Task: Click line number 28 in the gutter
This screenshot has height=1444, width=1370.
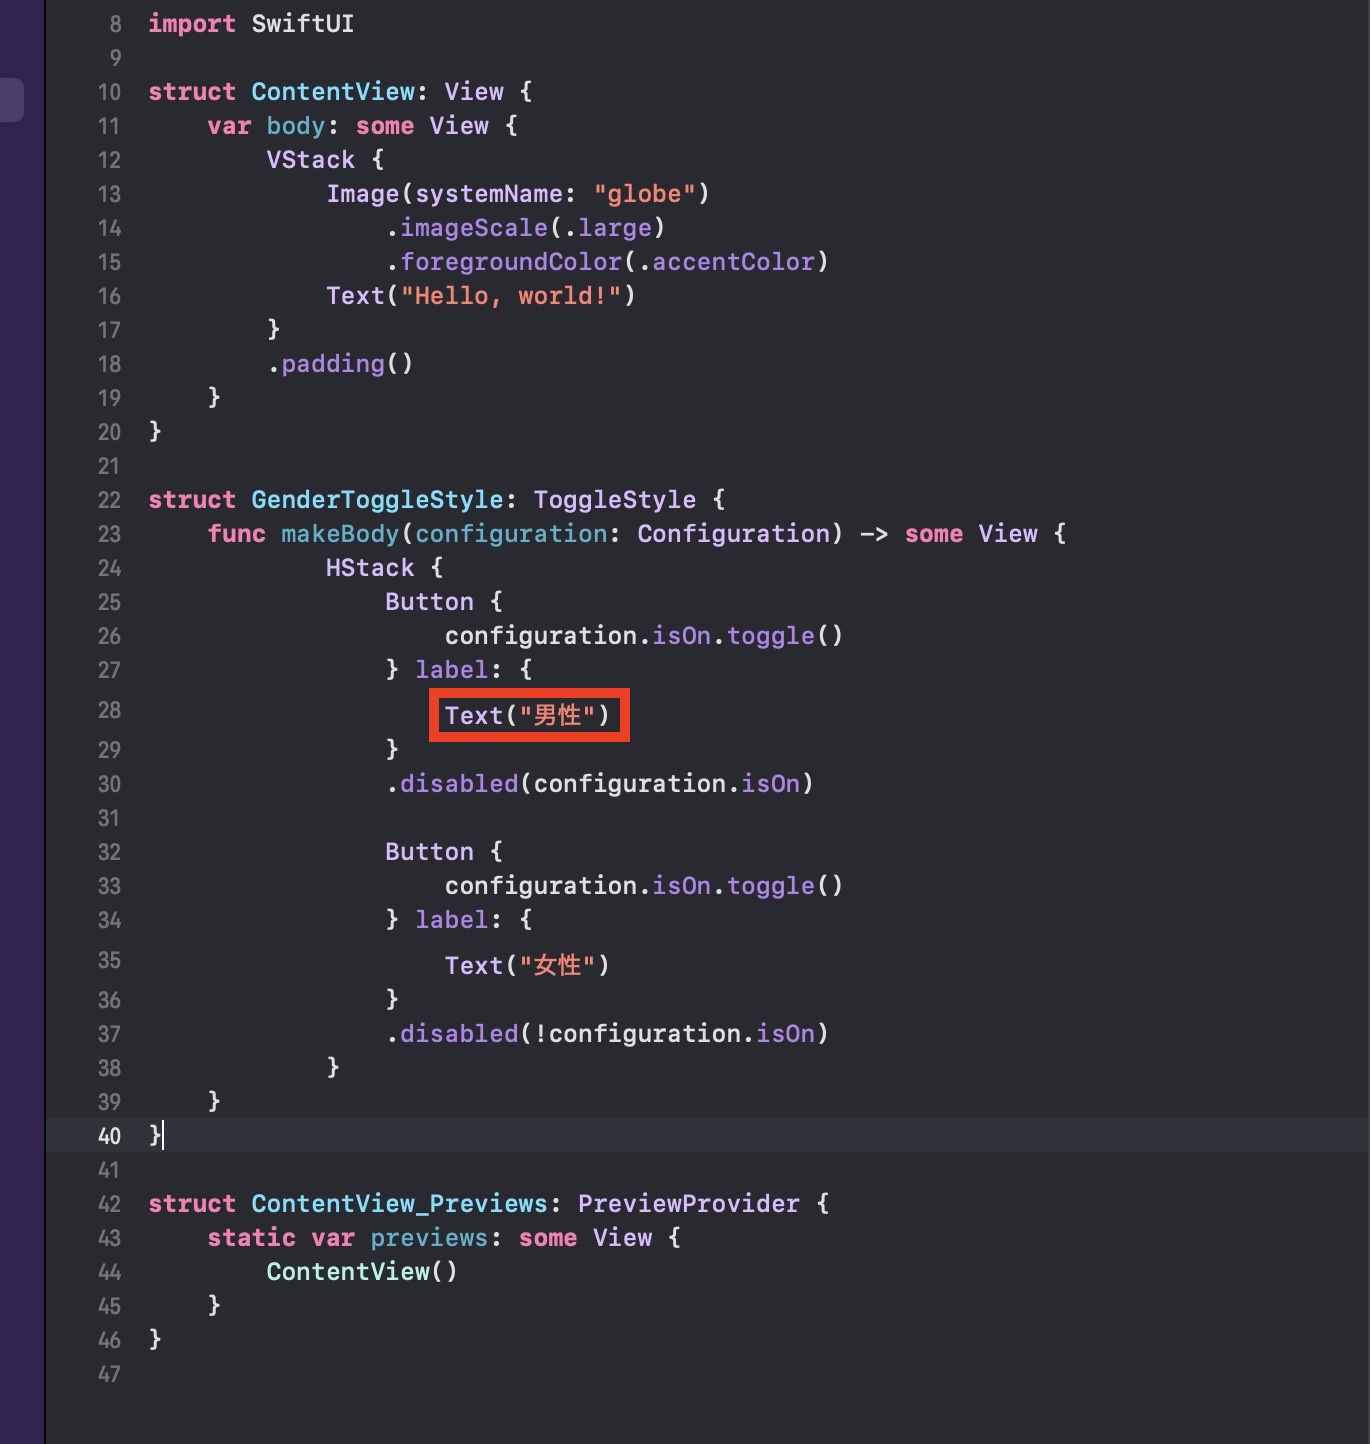Action: [x=109, y=710]
